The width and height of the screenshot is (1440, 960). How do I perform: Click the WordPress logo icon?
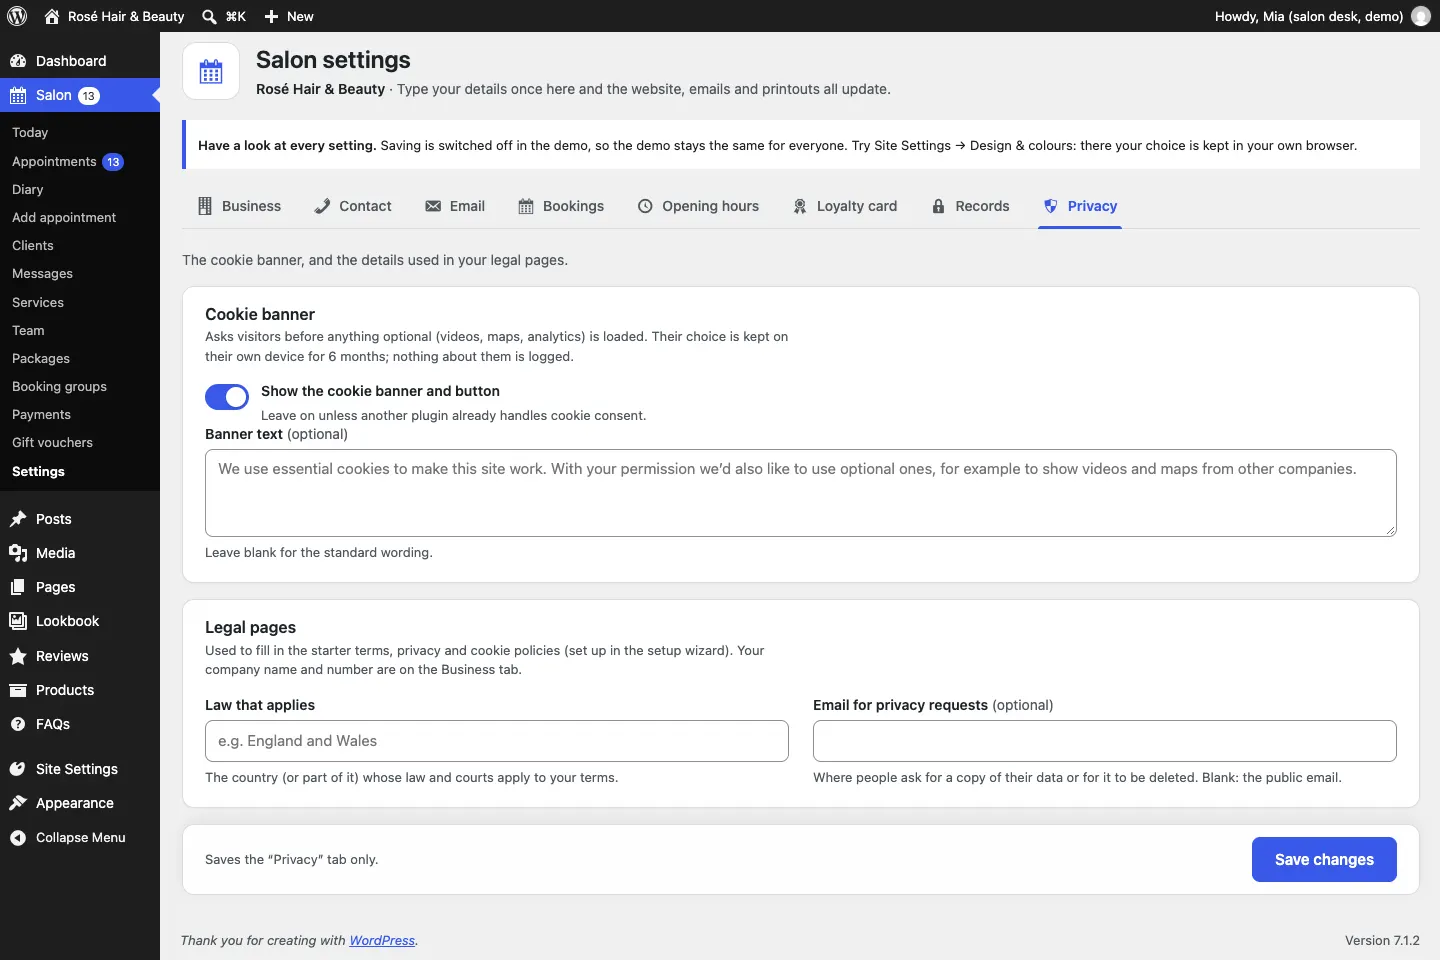tap(17, 16)
